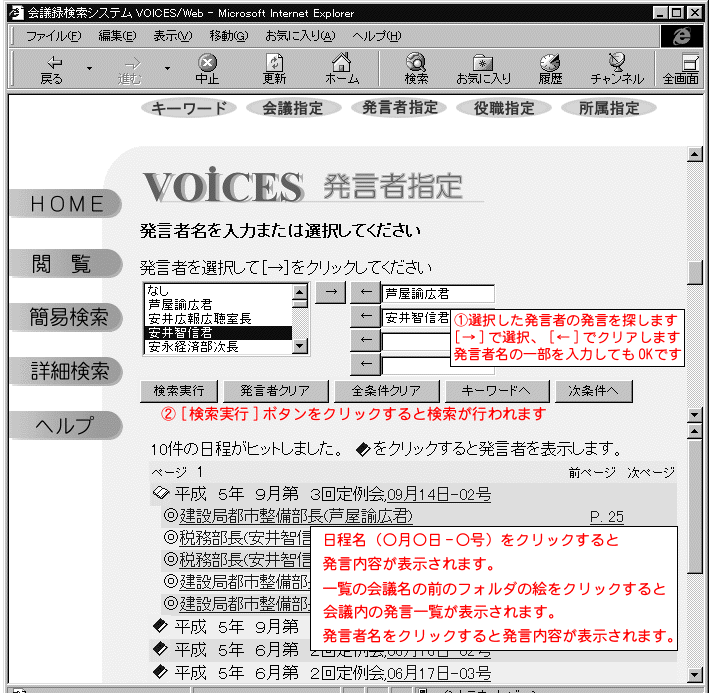Go to Home (ホーム) toolbar icon

tap(342, 68)
